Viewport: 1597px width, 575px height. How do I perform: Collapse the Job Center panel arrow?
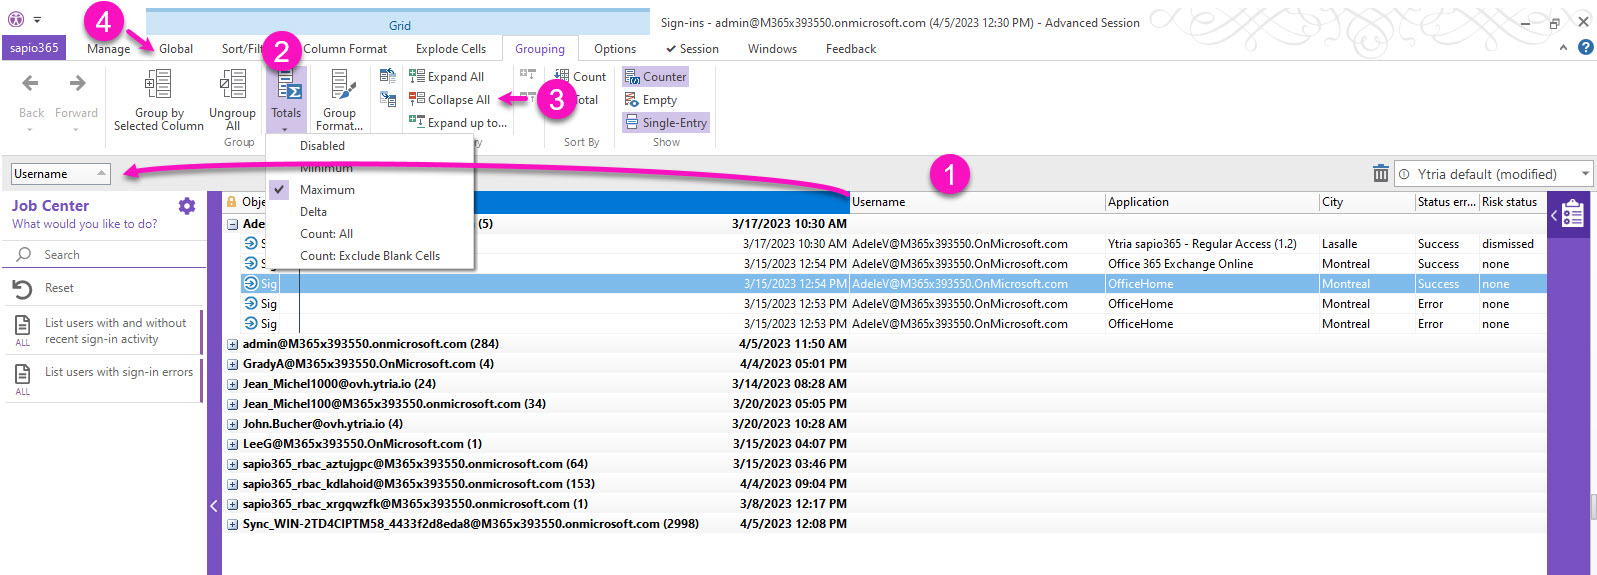(213, 506)
